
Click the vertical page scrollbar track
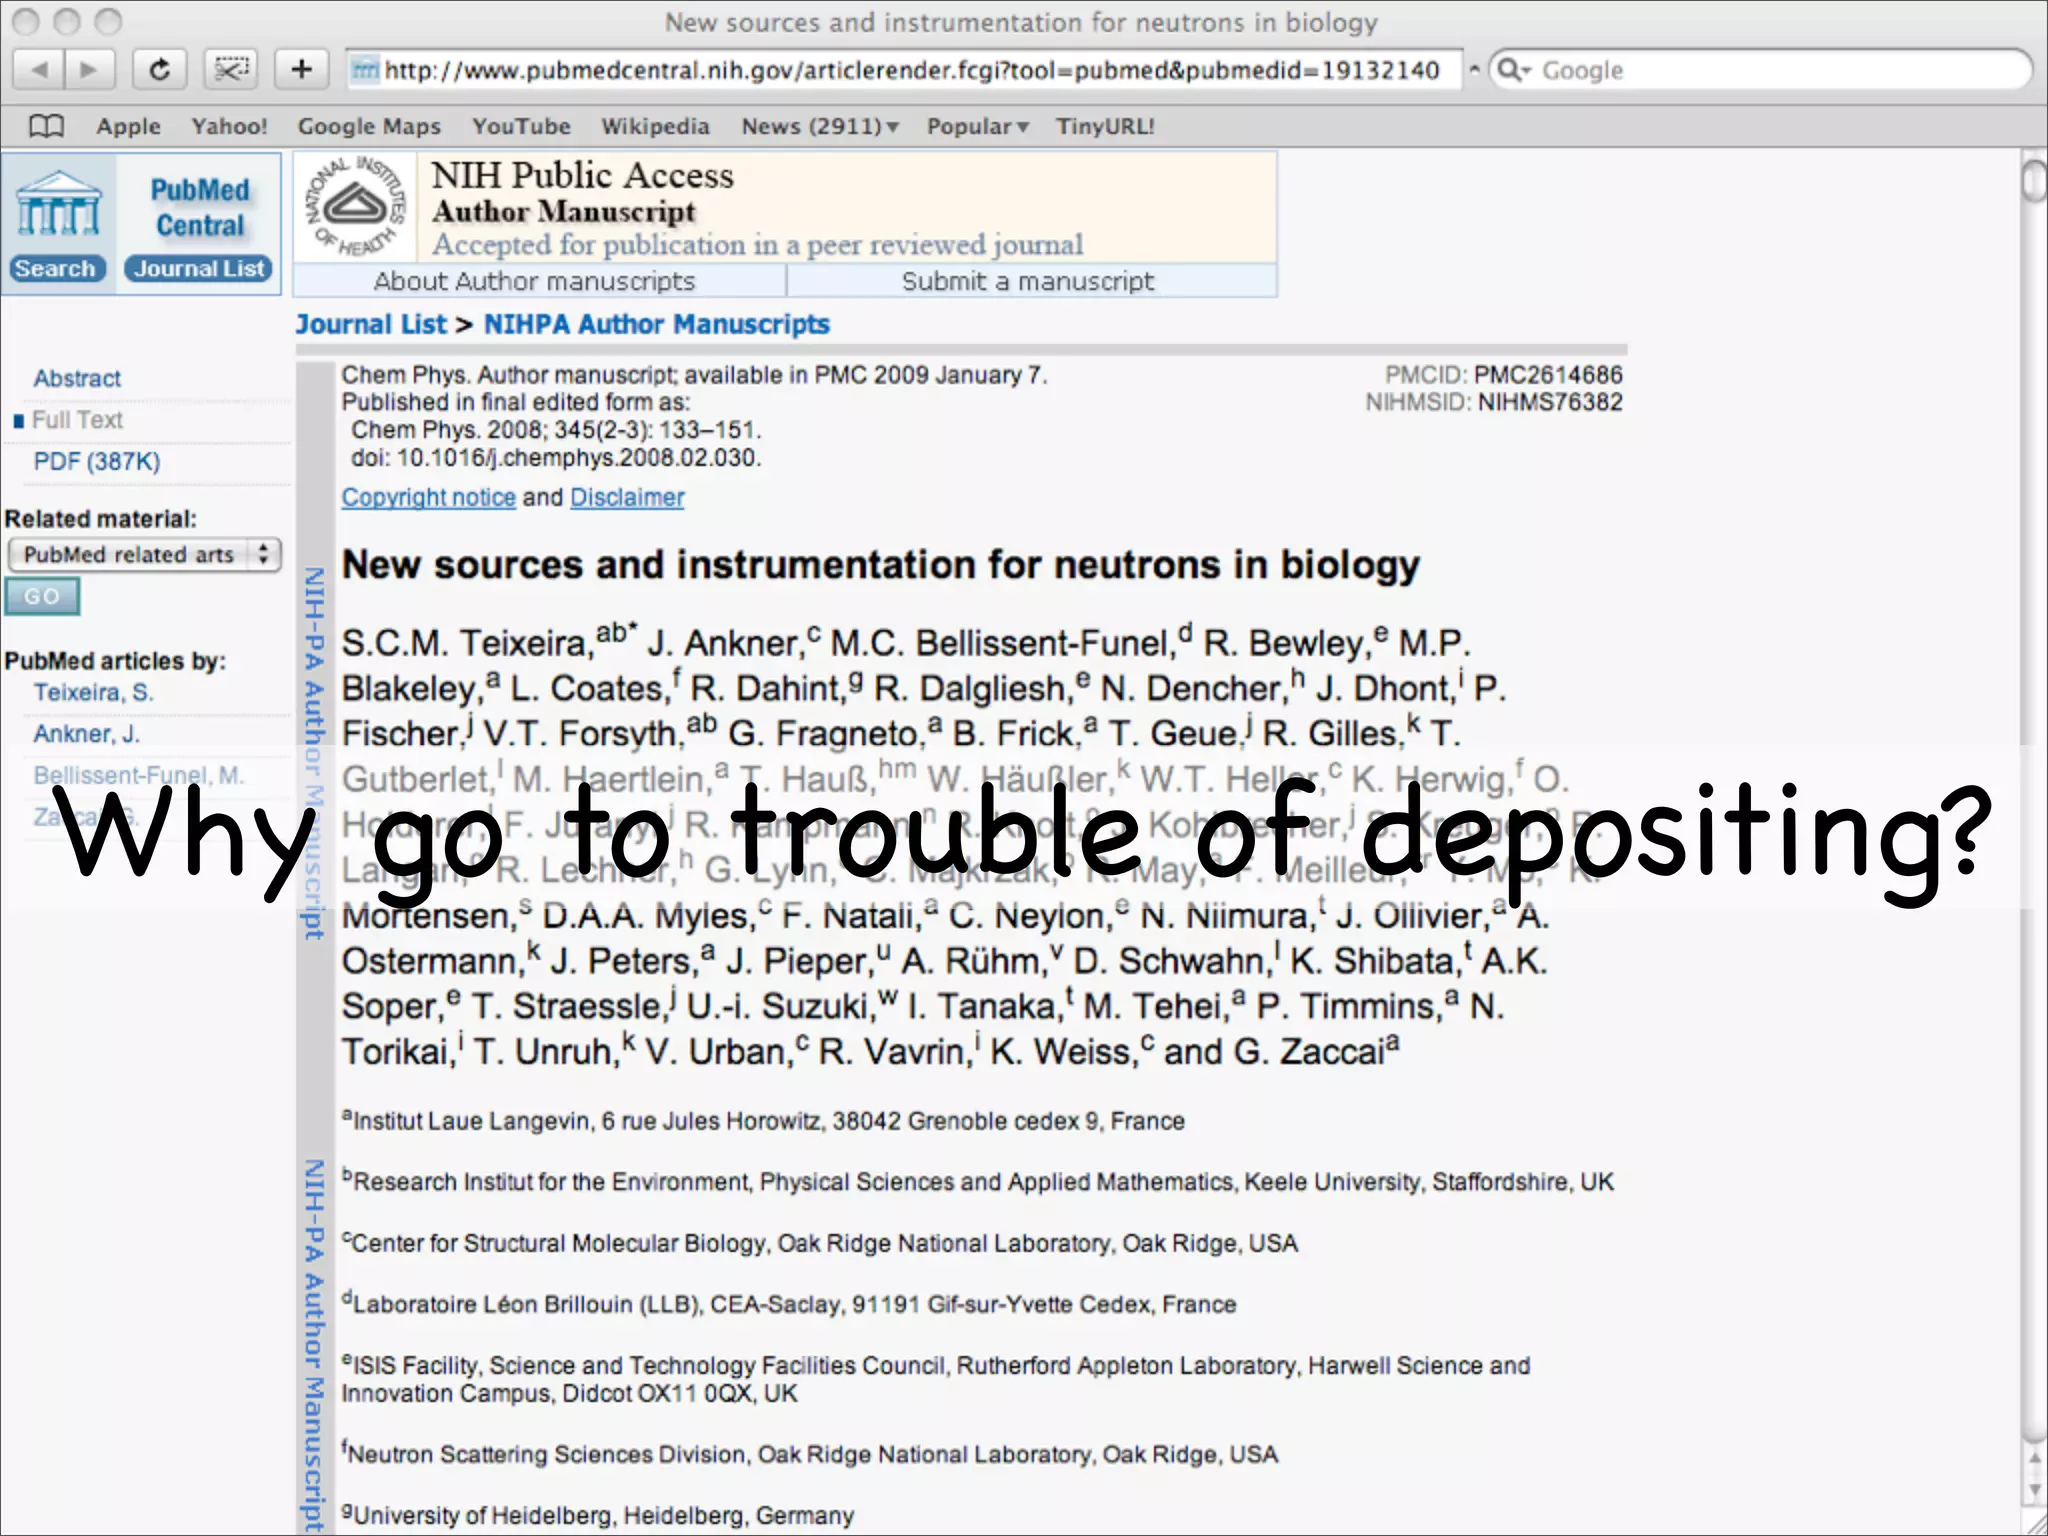coord(2033,800)
